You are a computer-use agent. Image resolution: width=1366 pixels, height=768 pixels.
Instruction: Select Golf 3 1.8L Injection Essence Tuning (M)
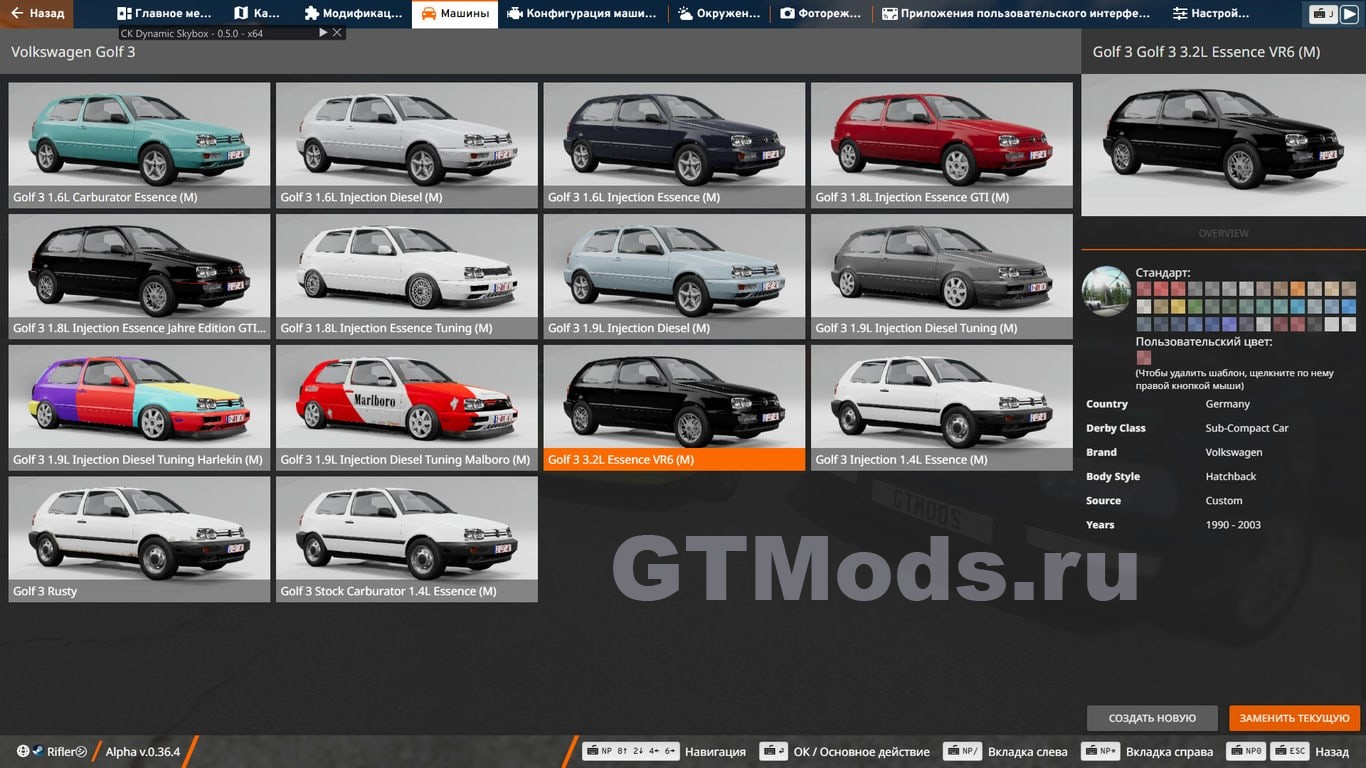click(x=407, y=276)
